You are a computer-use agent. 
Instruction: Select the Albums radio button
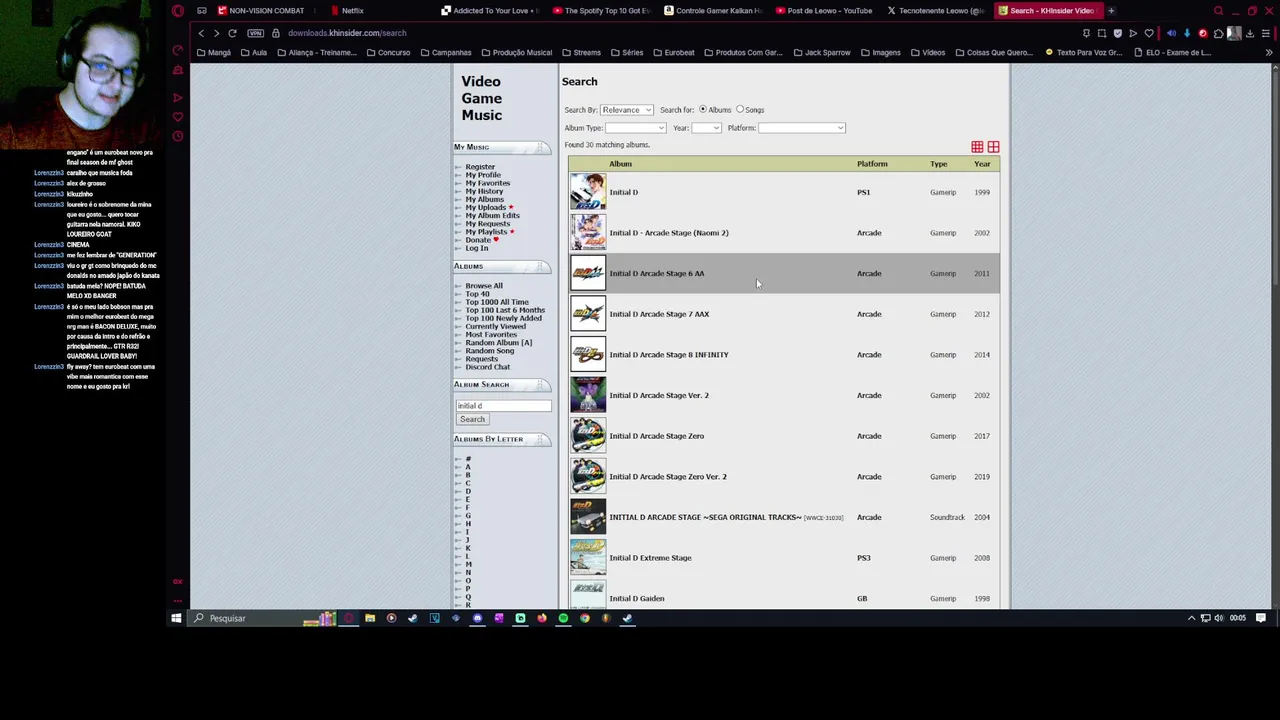pos(702,109)
